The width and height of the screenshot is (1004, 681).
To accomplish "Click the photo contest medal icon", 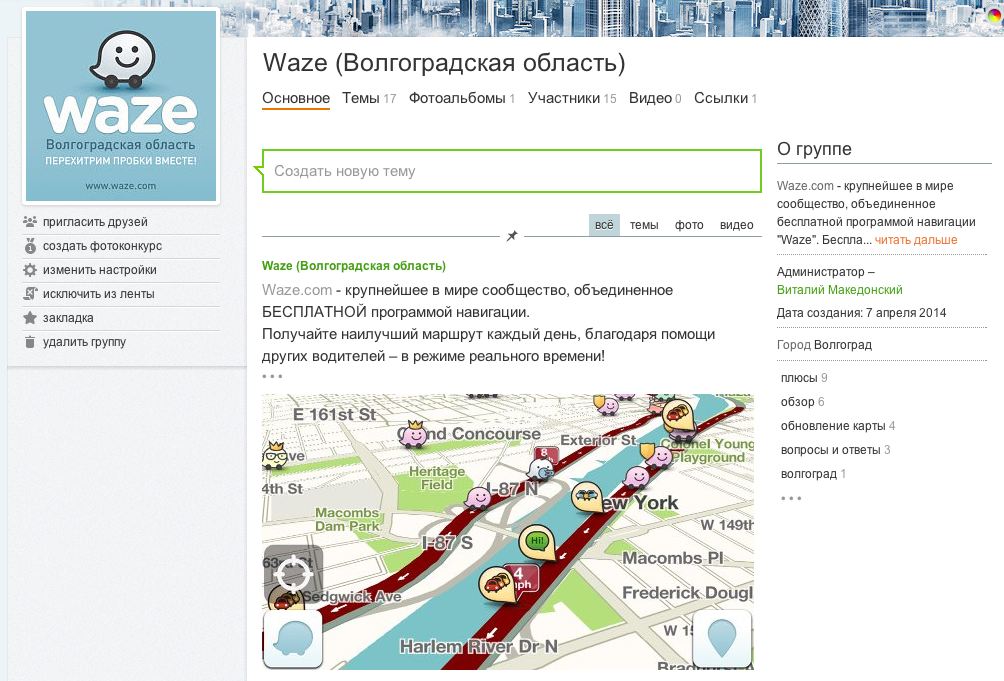I will [30, 246].
